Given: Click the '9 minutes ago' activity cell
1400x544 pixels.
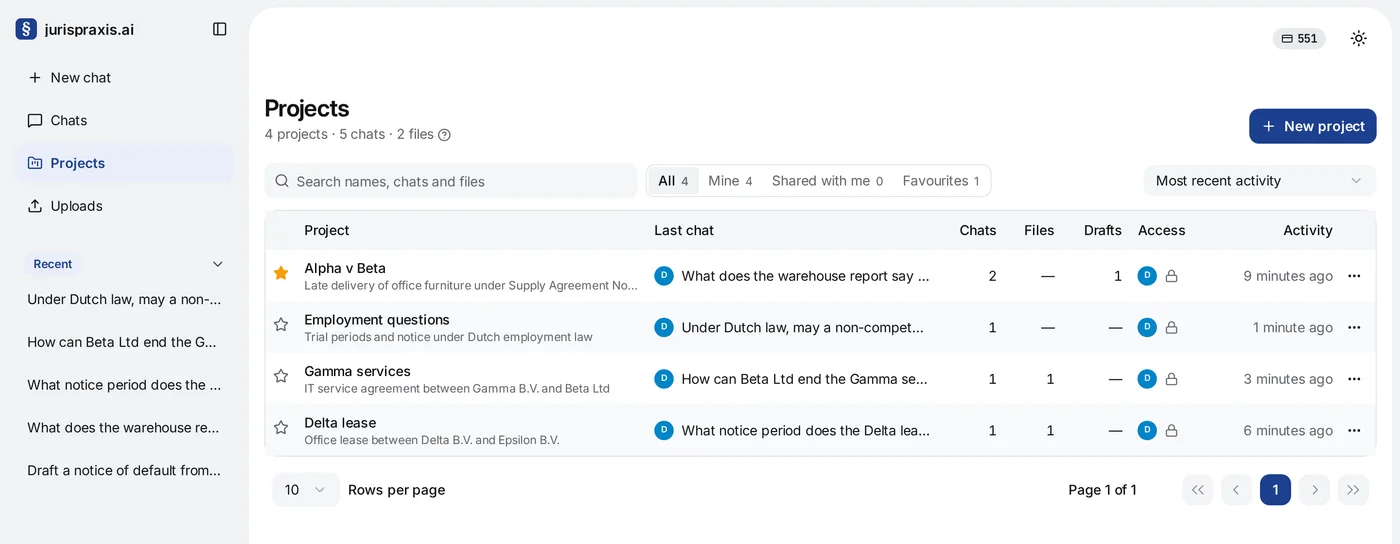Looking at the screenshot, I should click(x=1288, y=276).
